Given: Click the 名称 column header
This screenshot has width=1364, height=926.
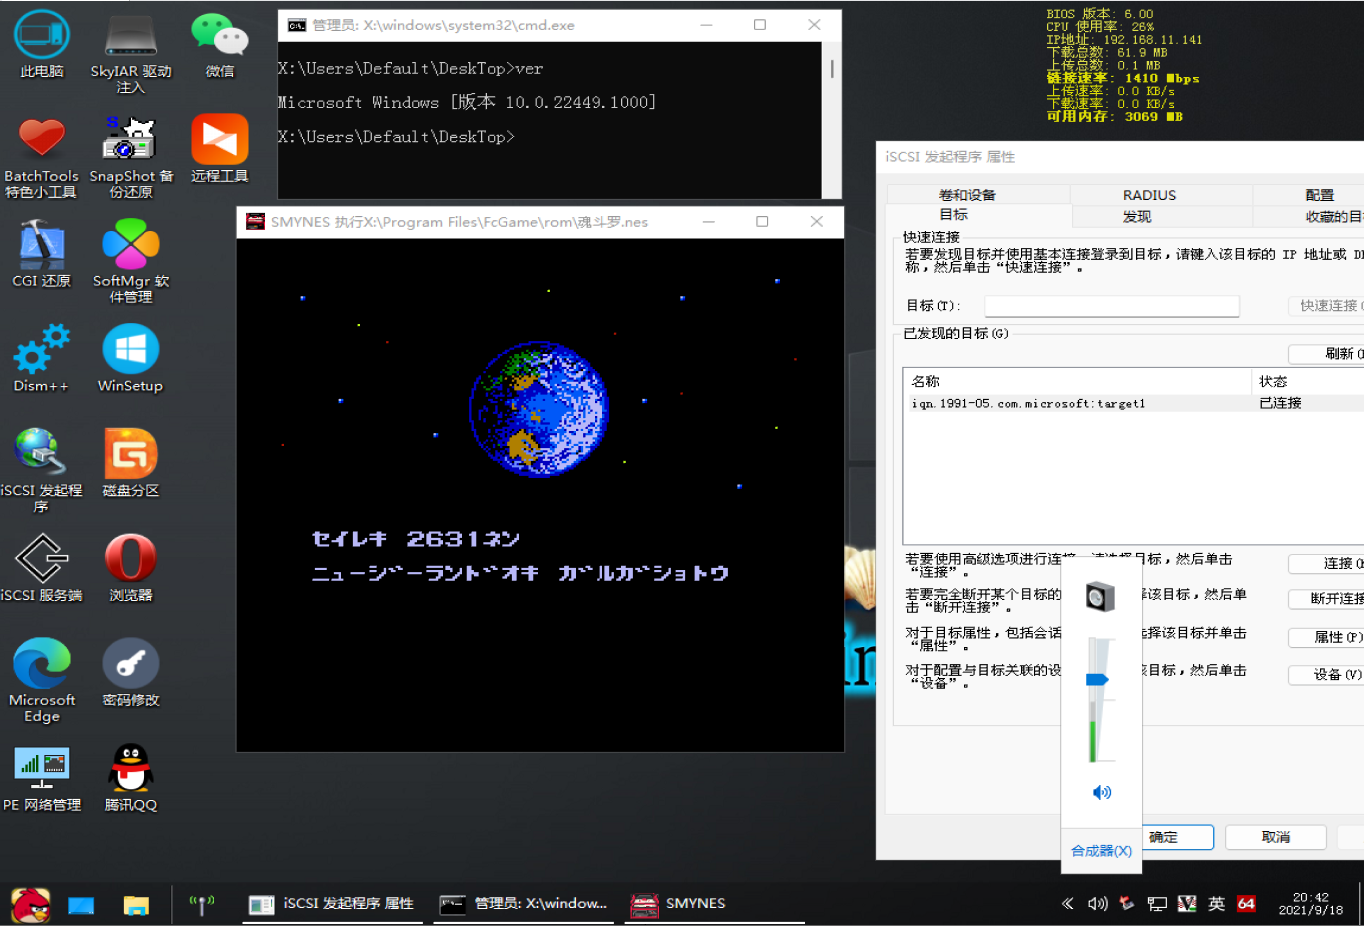Looking at the screenshot, I should coord(1077,381).
